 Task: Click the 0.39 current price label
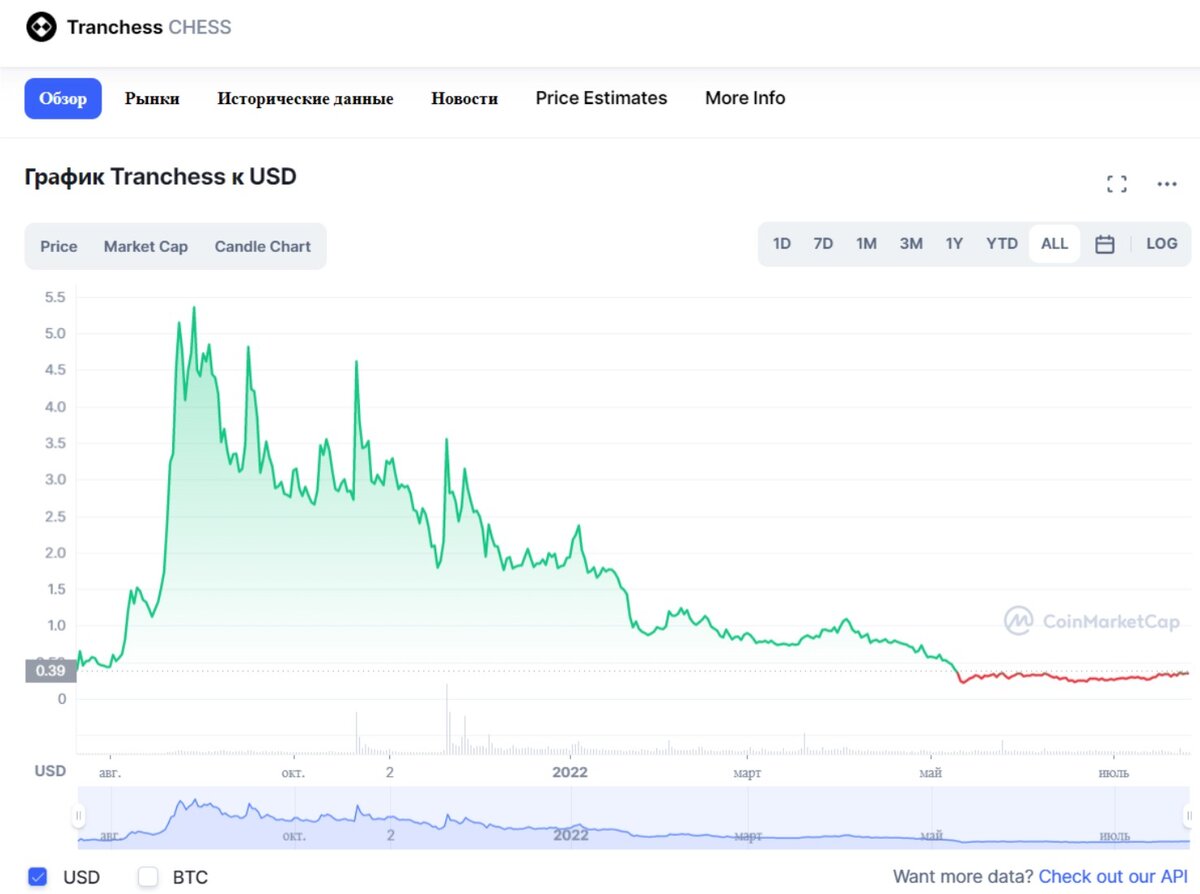click(50, 671)
